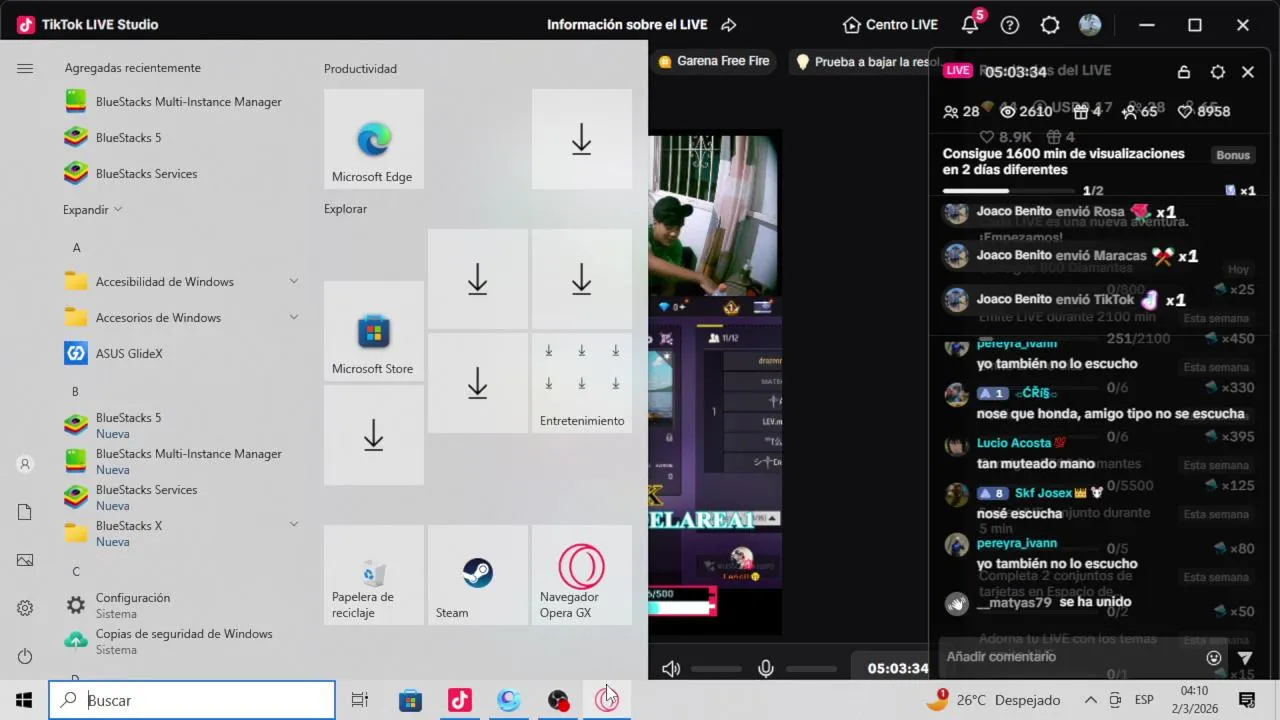Open the Entretenimiento tile folder
Image resolution: width=1280 pixels, height=720 pixels.
click(x=582, y=383)
